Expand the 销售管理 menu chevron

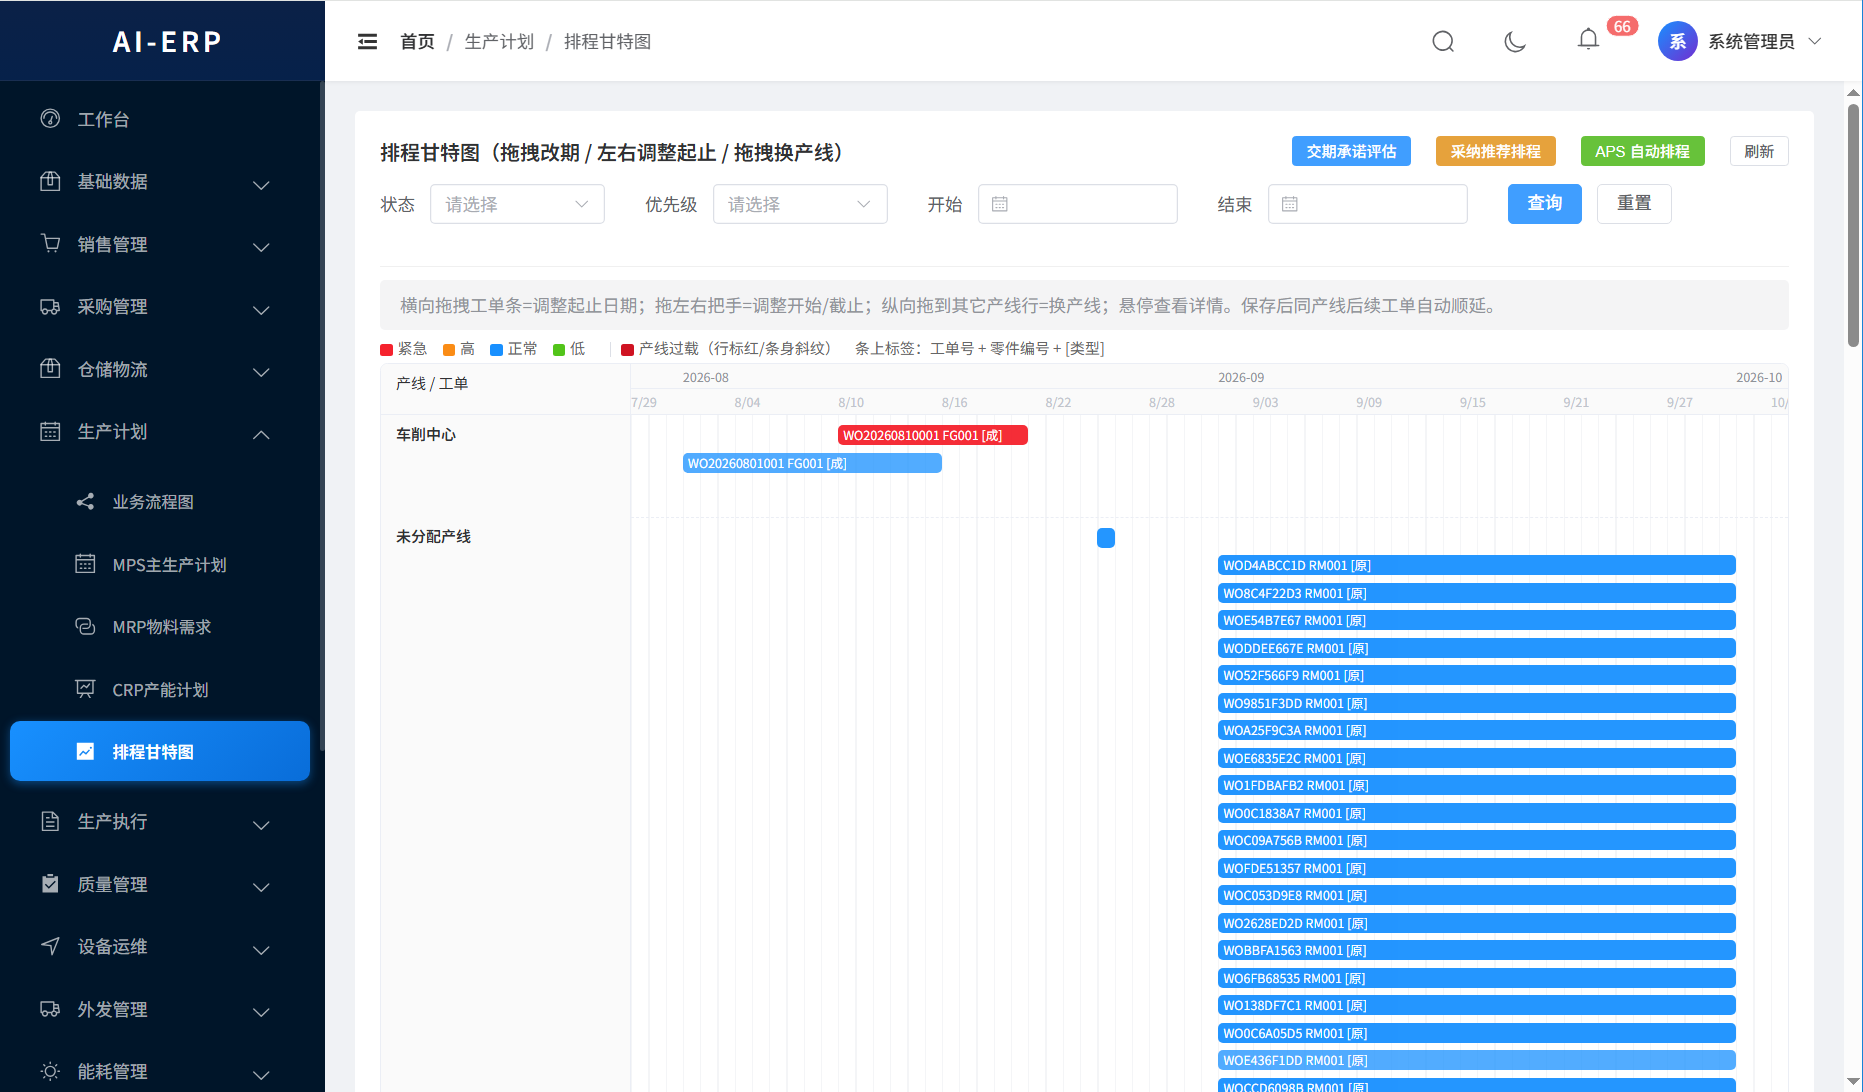point(261,247)
